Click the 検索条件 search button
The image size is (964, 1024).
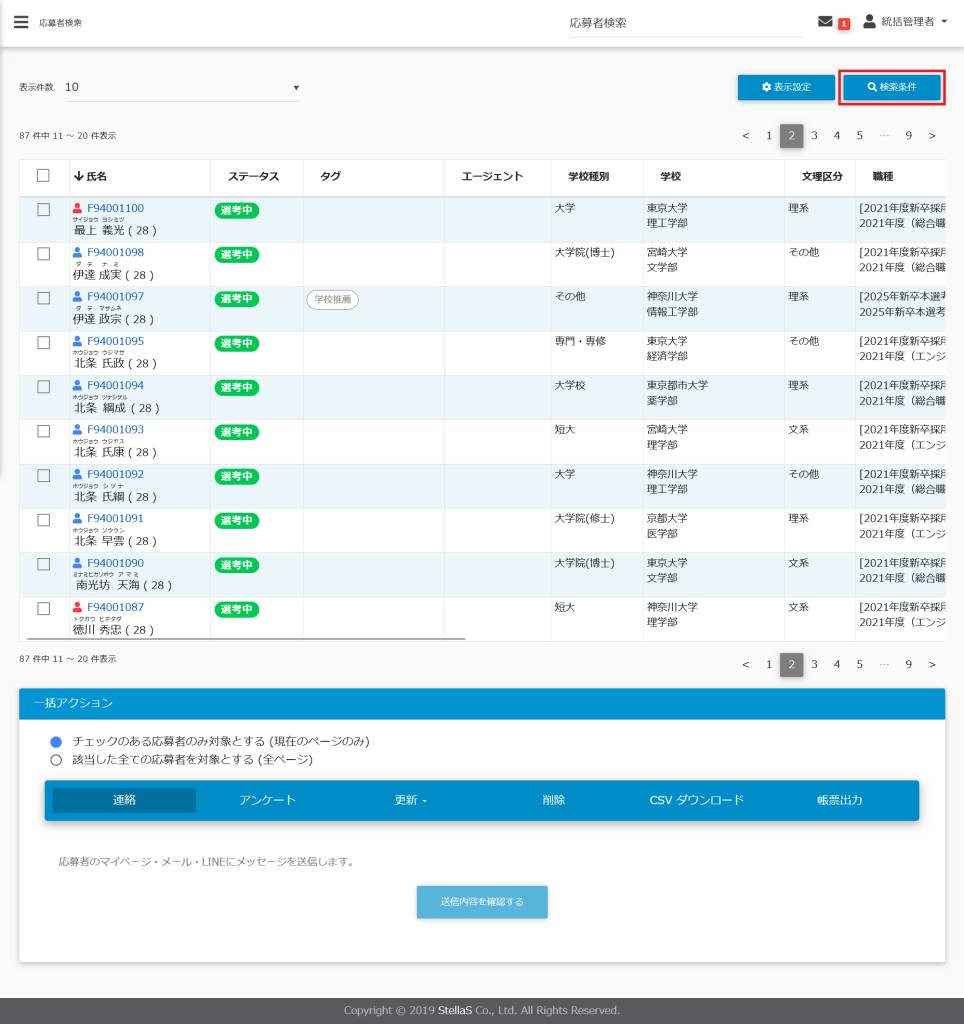[x=891, y=88]
